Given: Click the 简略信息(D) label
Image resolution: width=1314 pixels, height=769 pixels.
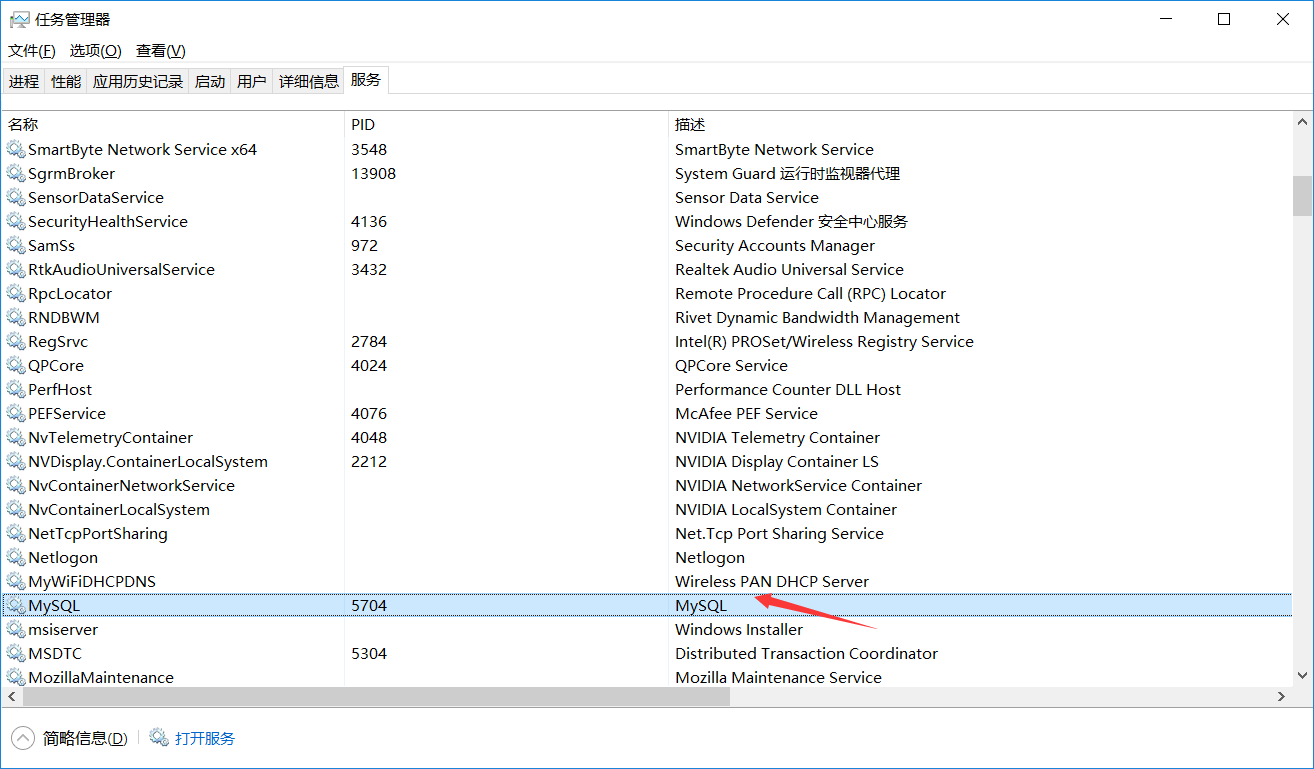Looking at the screenshot, I should pyautogui.click(x=85, y=739).
